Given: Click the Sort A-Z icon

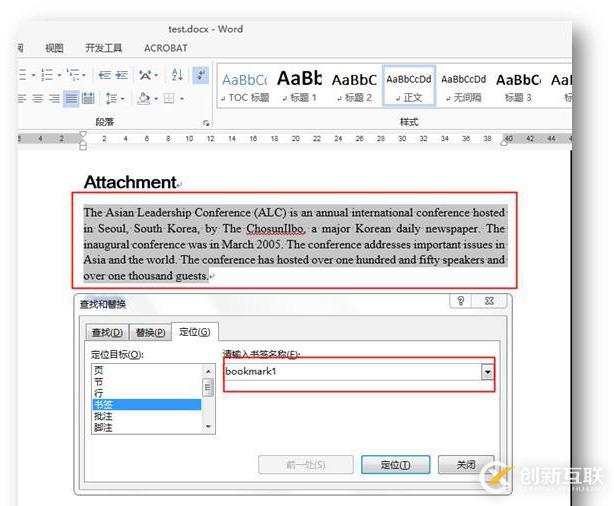Looking at the screenshot, I should click(x=177, y=74).
